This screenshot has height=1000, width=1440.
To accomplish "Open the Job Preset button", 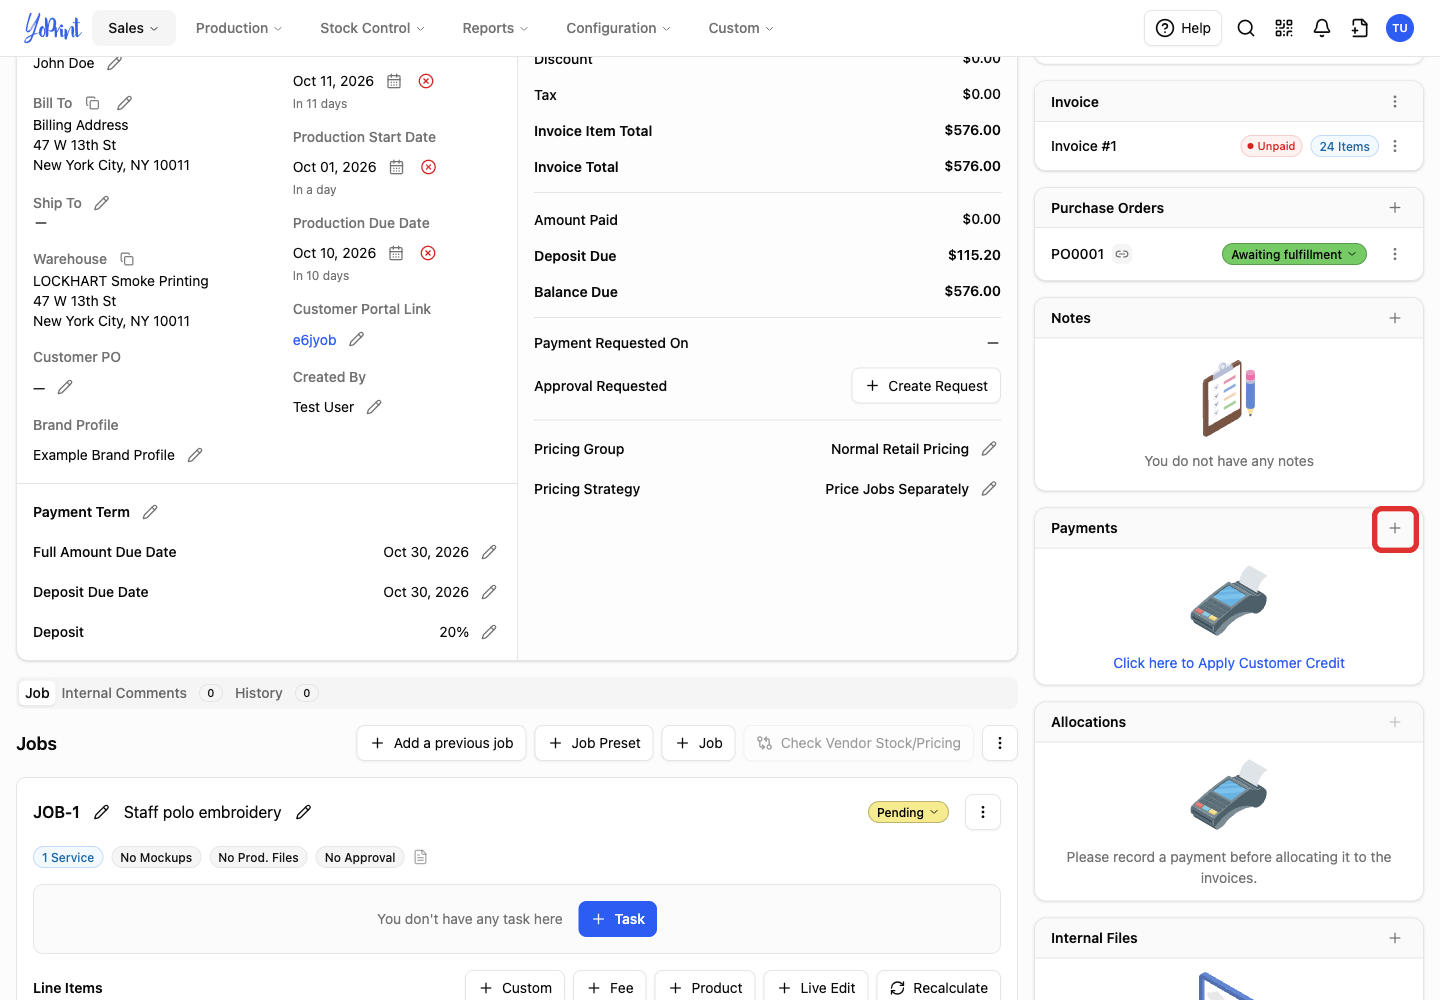I will click(594, 743).
